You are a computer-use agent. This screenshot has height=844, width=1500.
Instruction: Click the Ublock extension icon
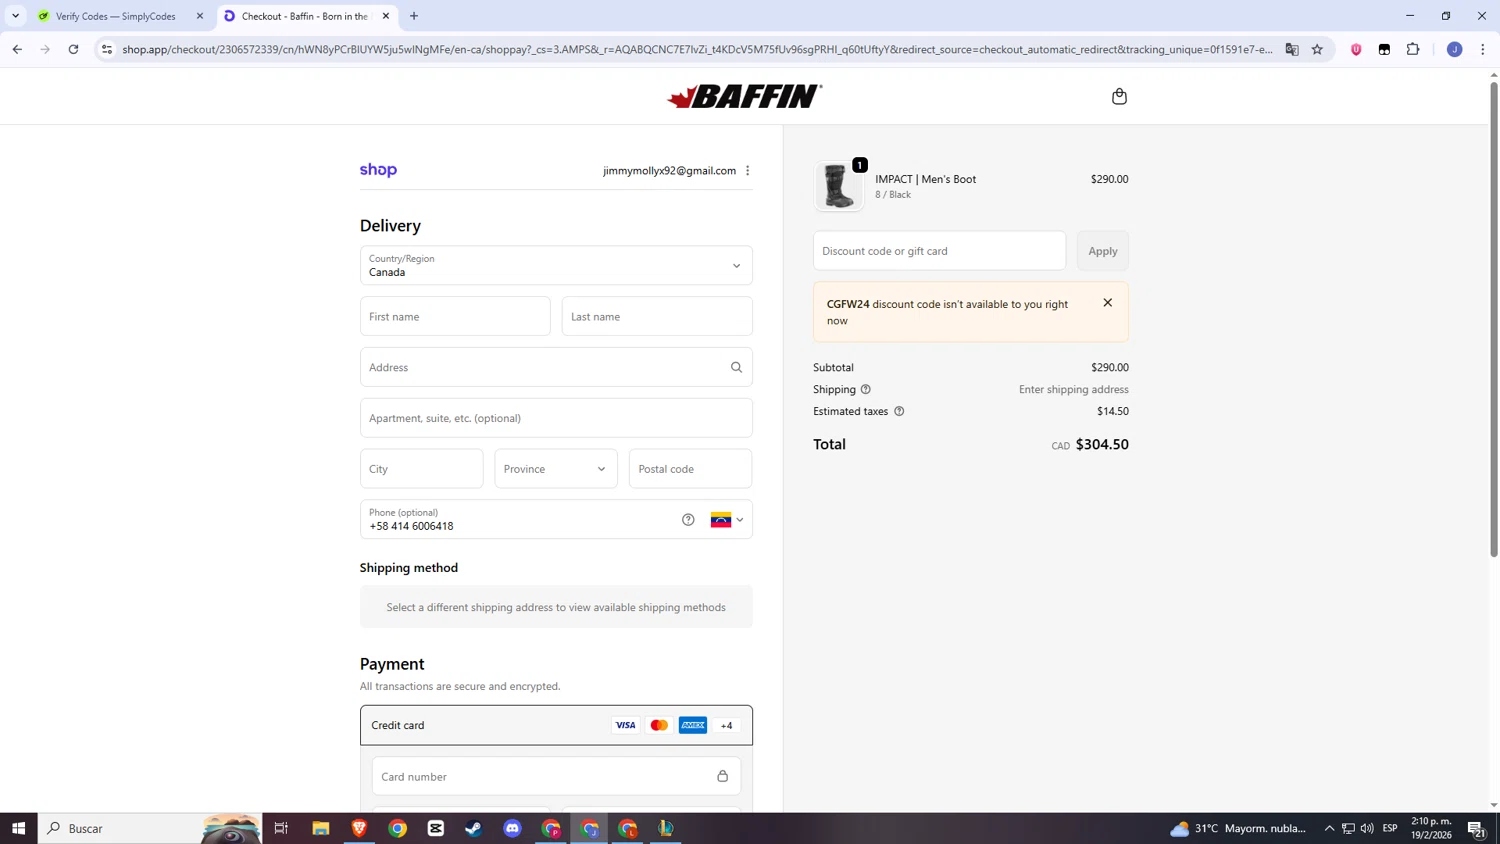pyautogui.click(x=1356, y=49)
